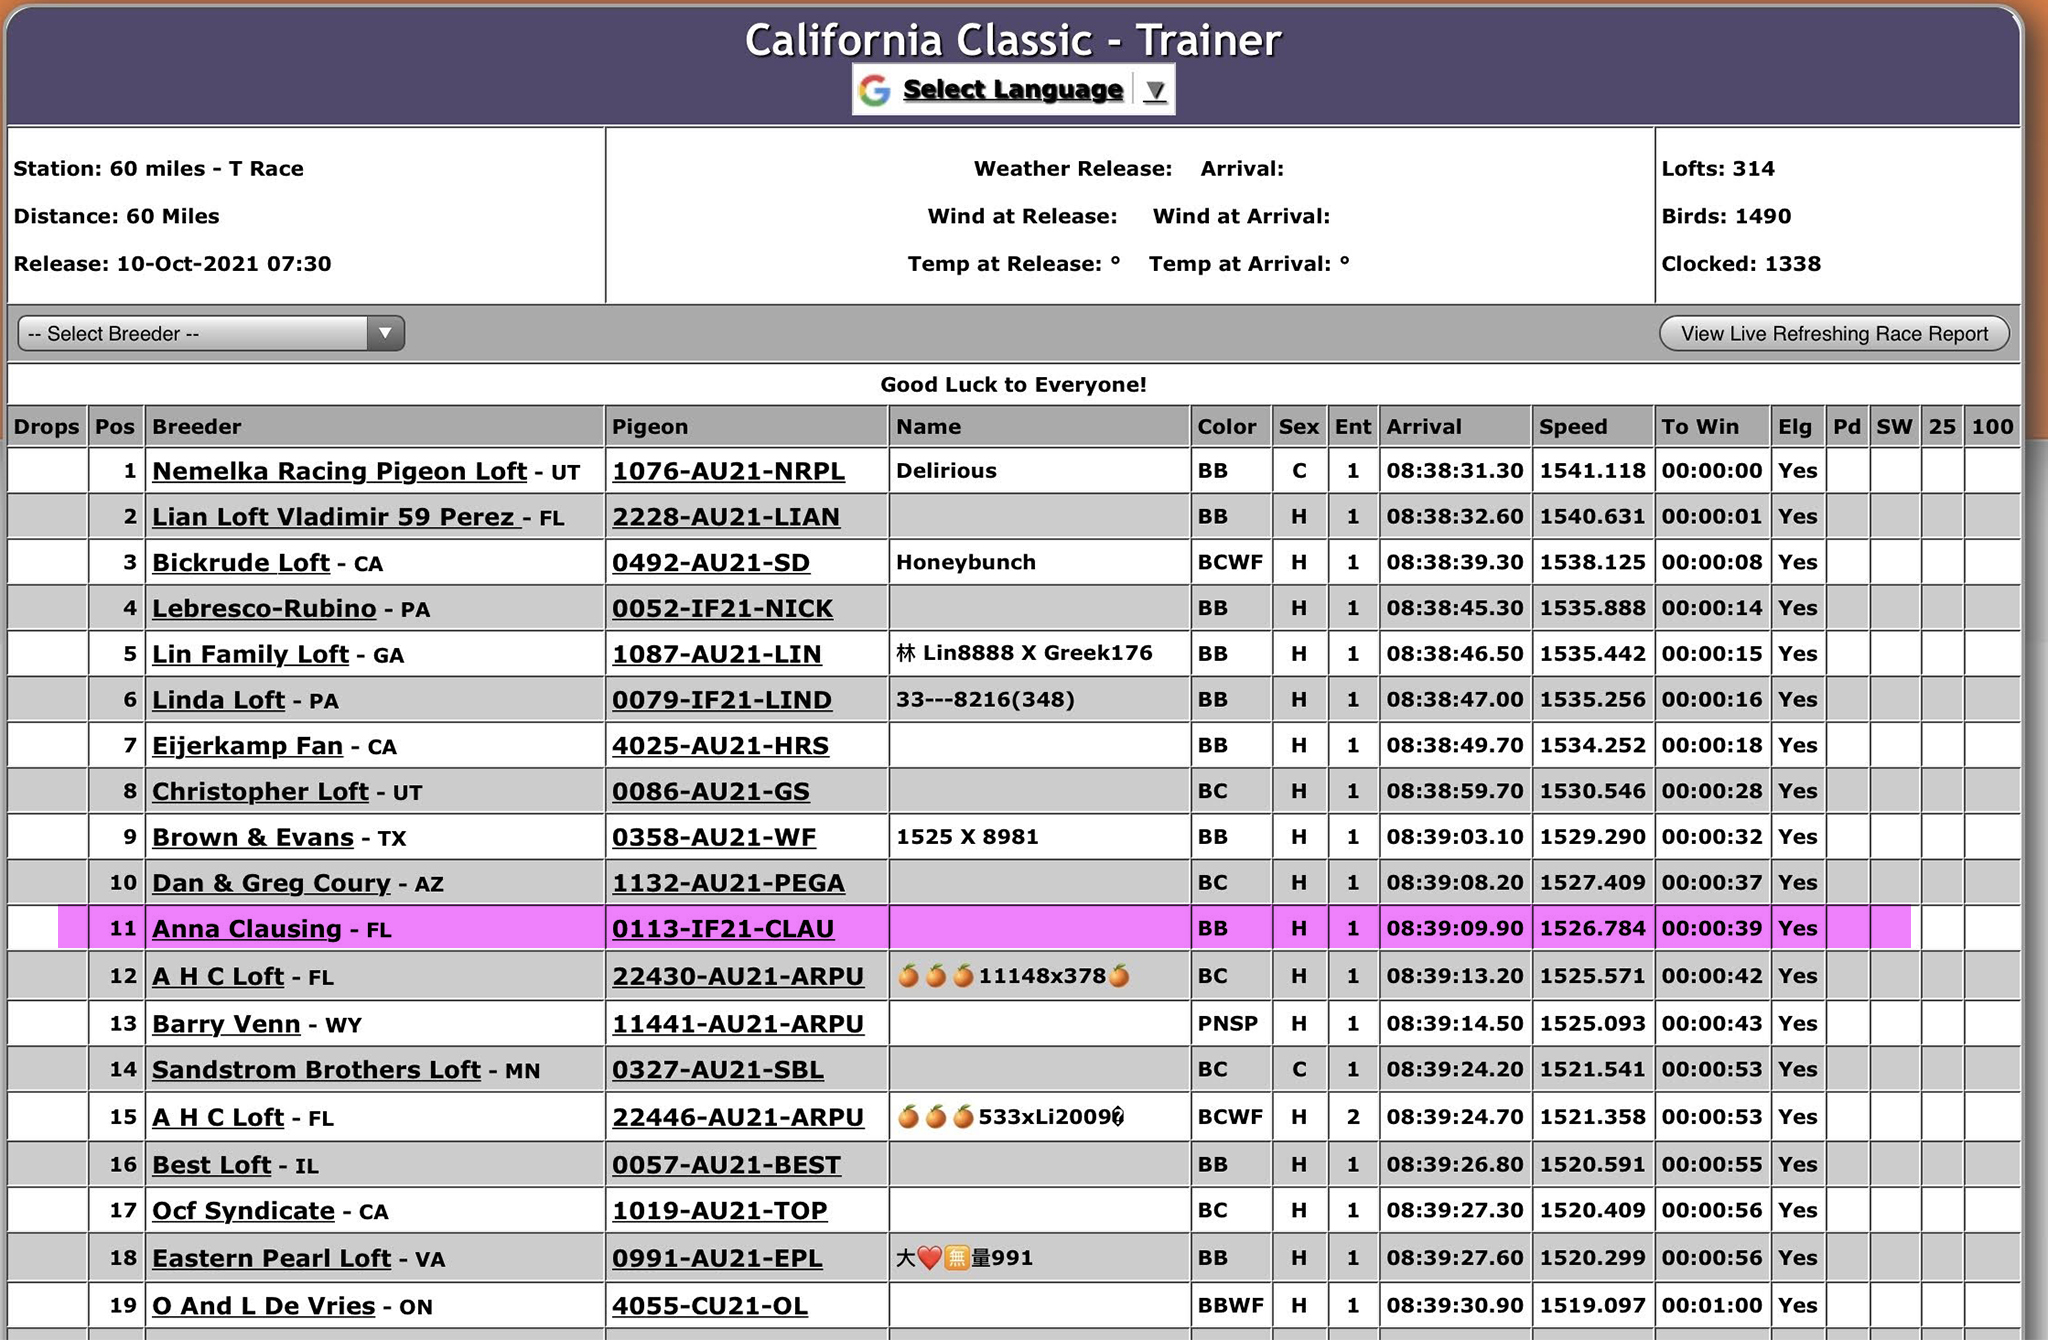Click the Google logo icon

(874, 90)
